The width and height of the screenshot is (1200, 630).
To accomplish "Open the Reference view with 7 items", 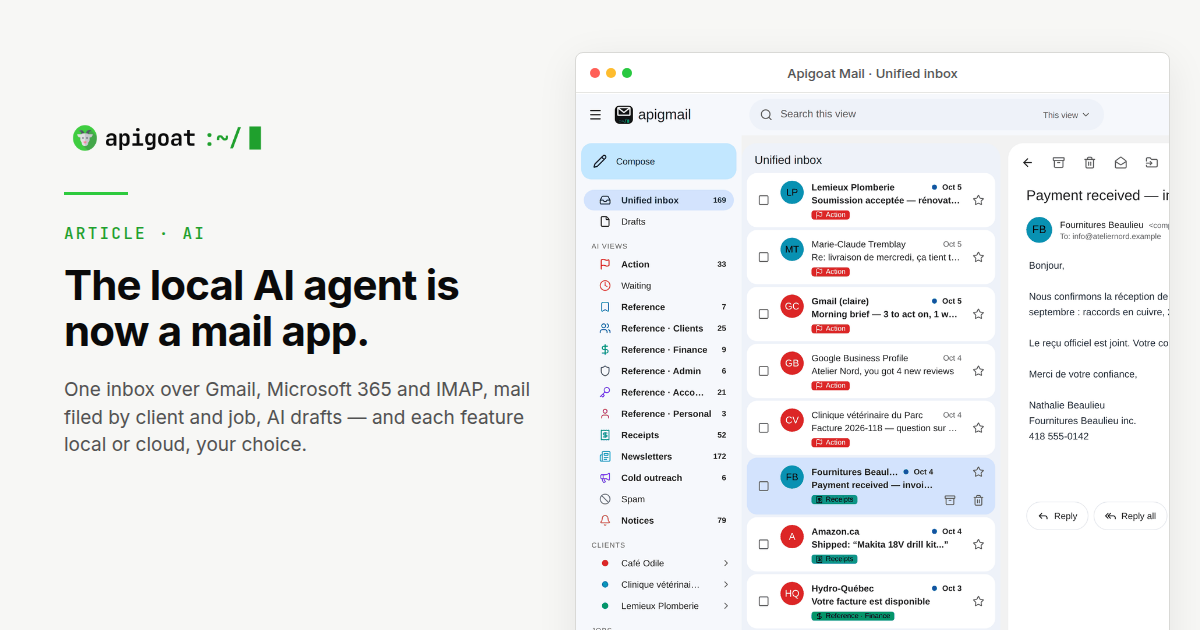I will click(x=659, y=307).
